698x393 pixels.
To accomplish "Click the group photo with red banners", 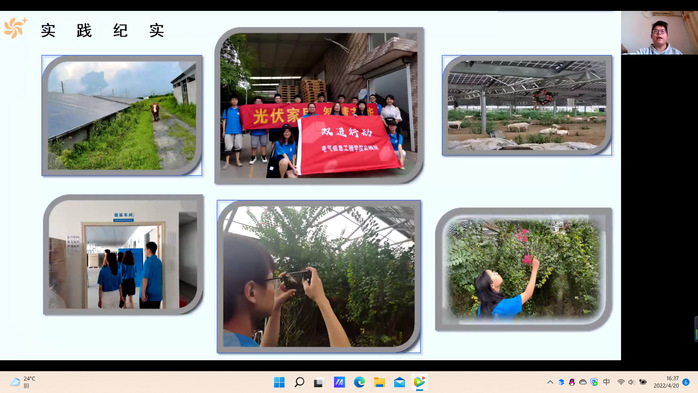I will (319, 105).
